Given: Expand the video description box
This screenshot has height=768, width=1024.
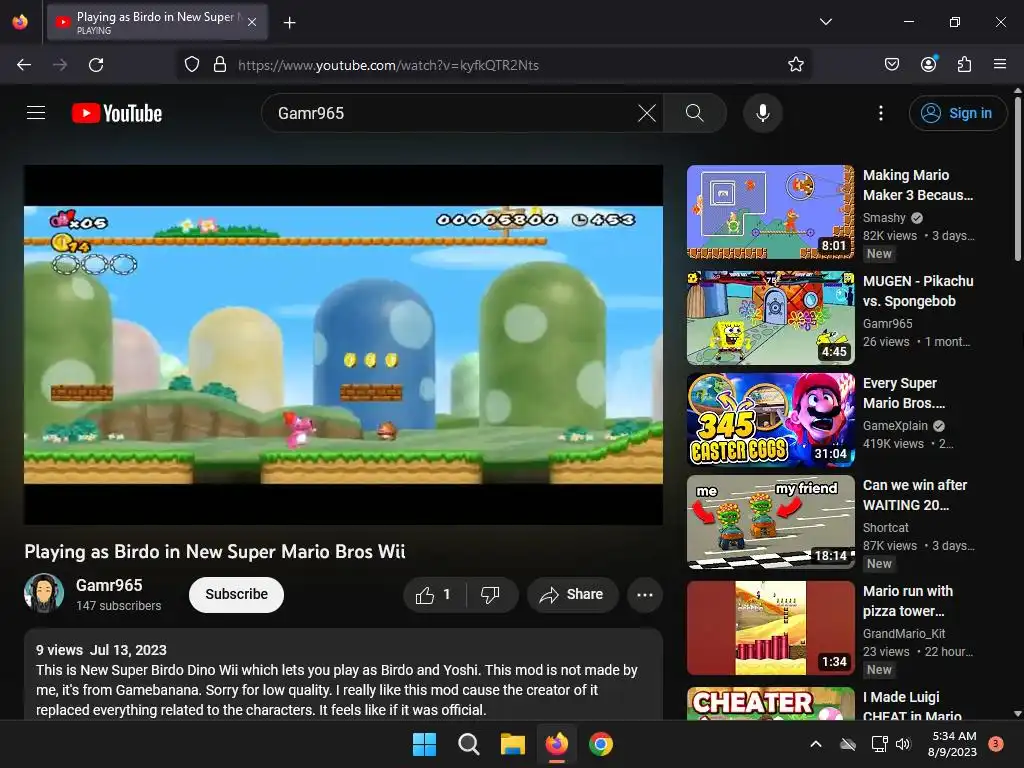Looking at the screenshot, I should pyautogui.click(x=344, y=675).
